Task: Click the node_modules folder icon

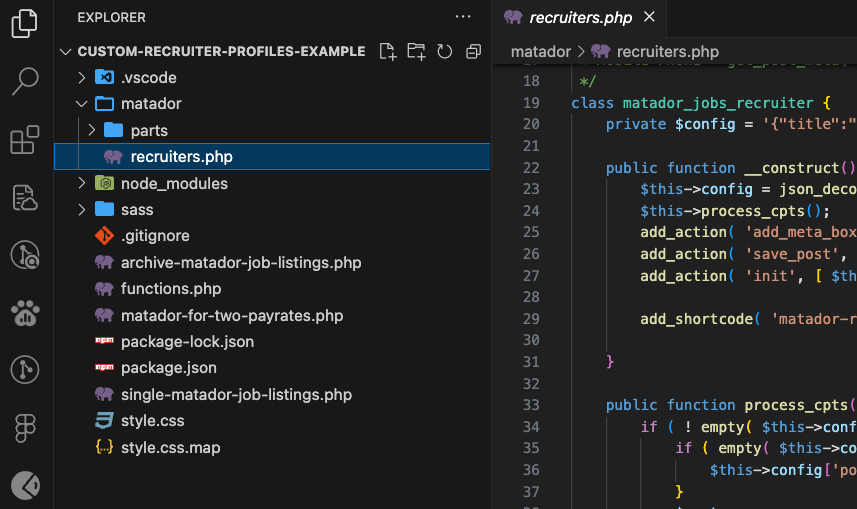Action: (104, 183)
